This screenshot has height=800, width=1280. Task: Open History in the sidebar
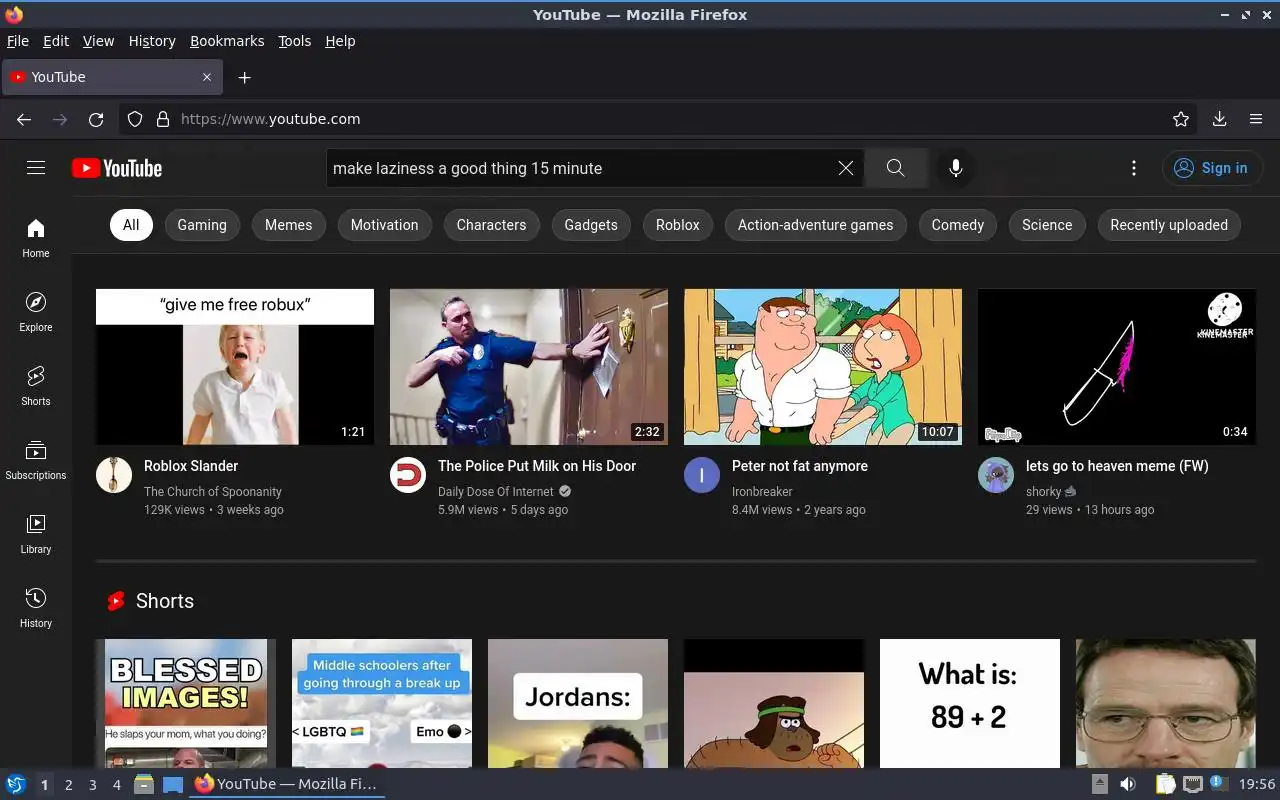[36, 608]
